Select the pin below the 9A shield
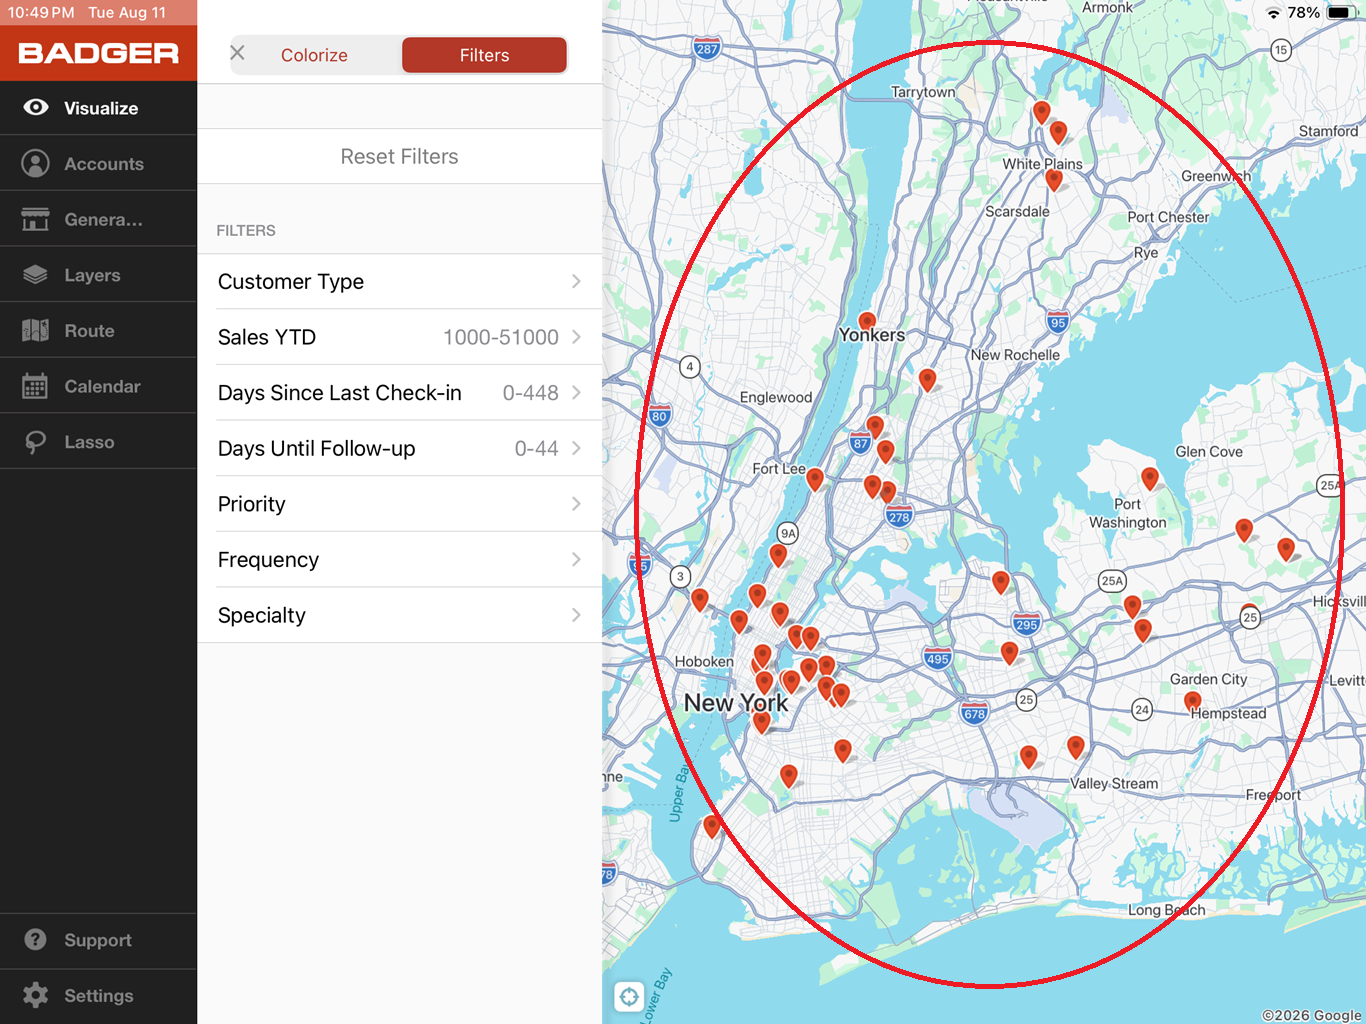This screenshot has width=1366, height=1024. click(x=778, y=555)
